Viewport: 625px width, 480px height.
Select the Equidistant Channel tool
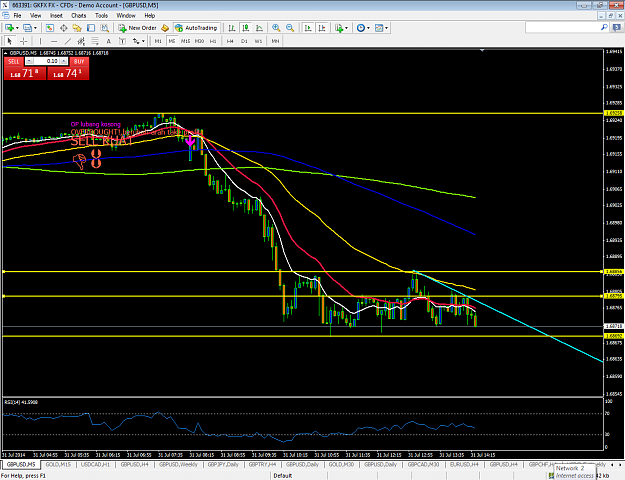(81, 41)
